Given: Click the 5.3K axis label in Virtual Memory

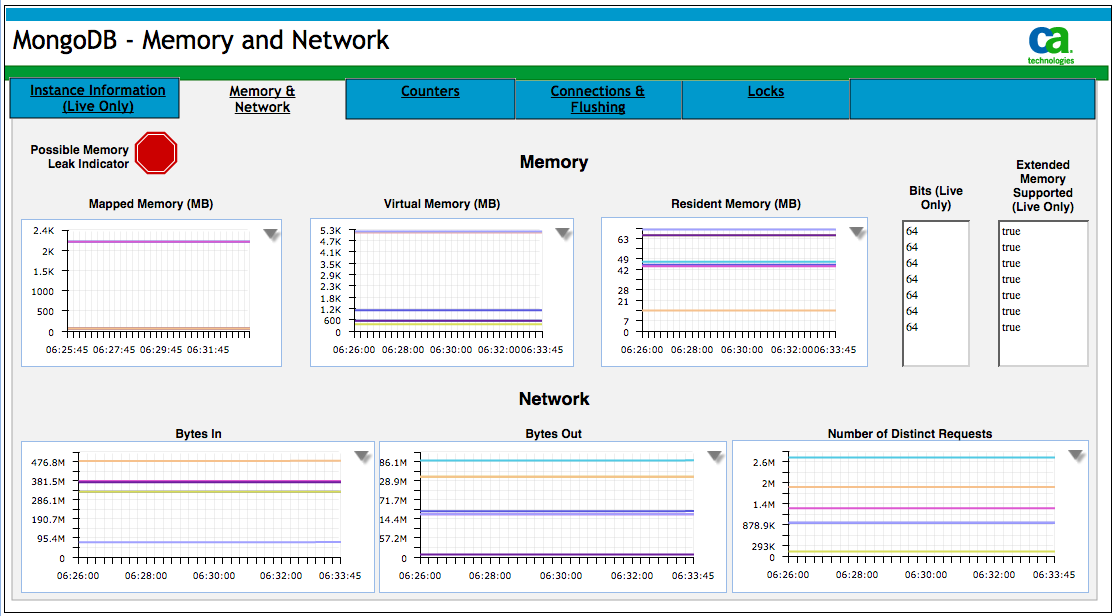Looking at the screenshot, I should point(331,231).
